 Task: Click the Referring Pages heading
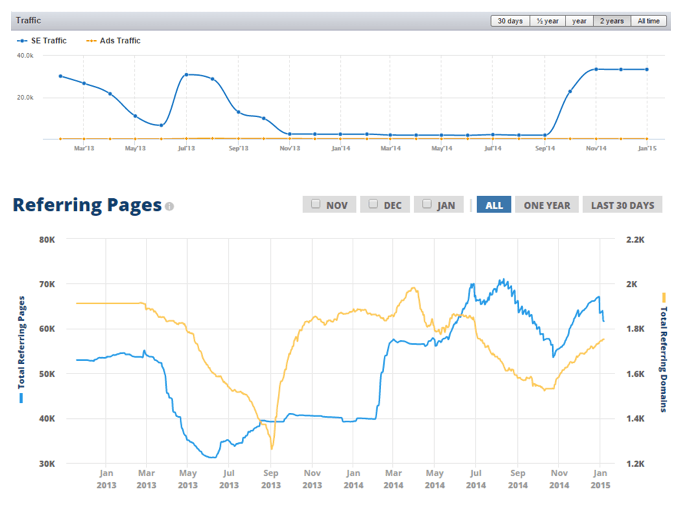(87, 205)
